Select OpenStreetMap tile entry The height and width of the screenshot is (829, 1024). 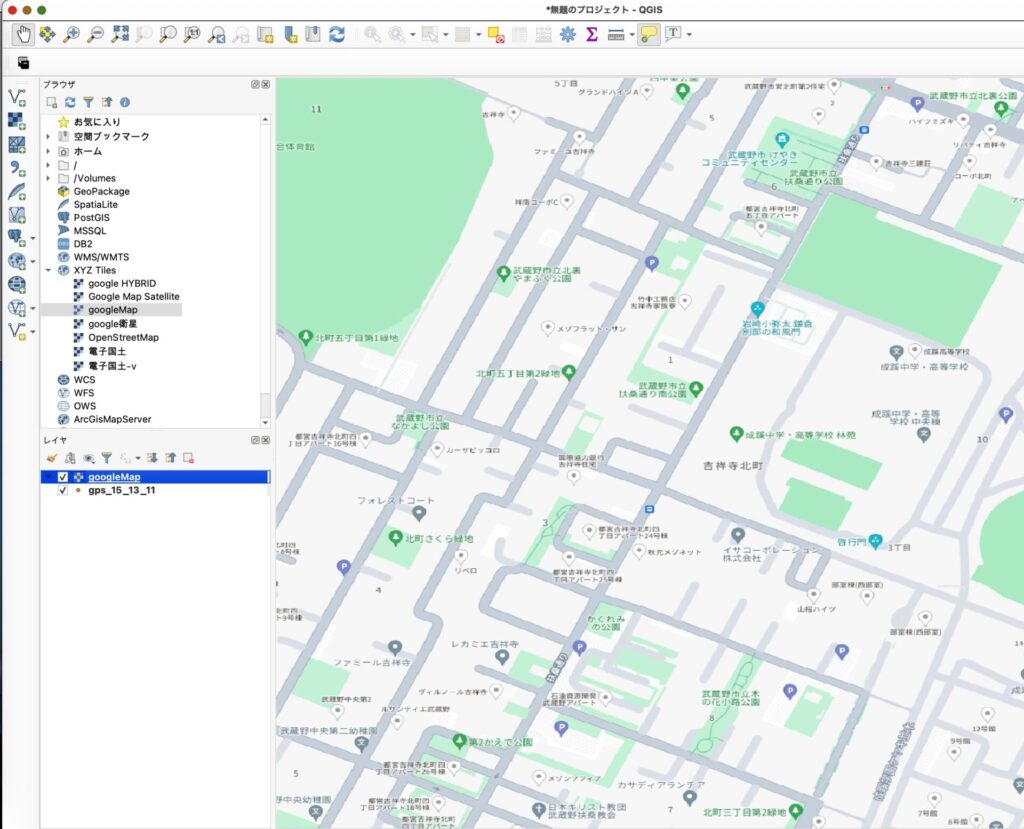tap(123, 338)
